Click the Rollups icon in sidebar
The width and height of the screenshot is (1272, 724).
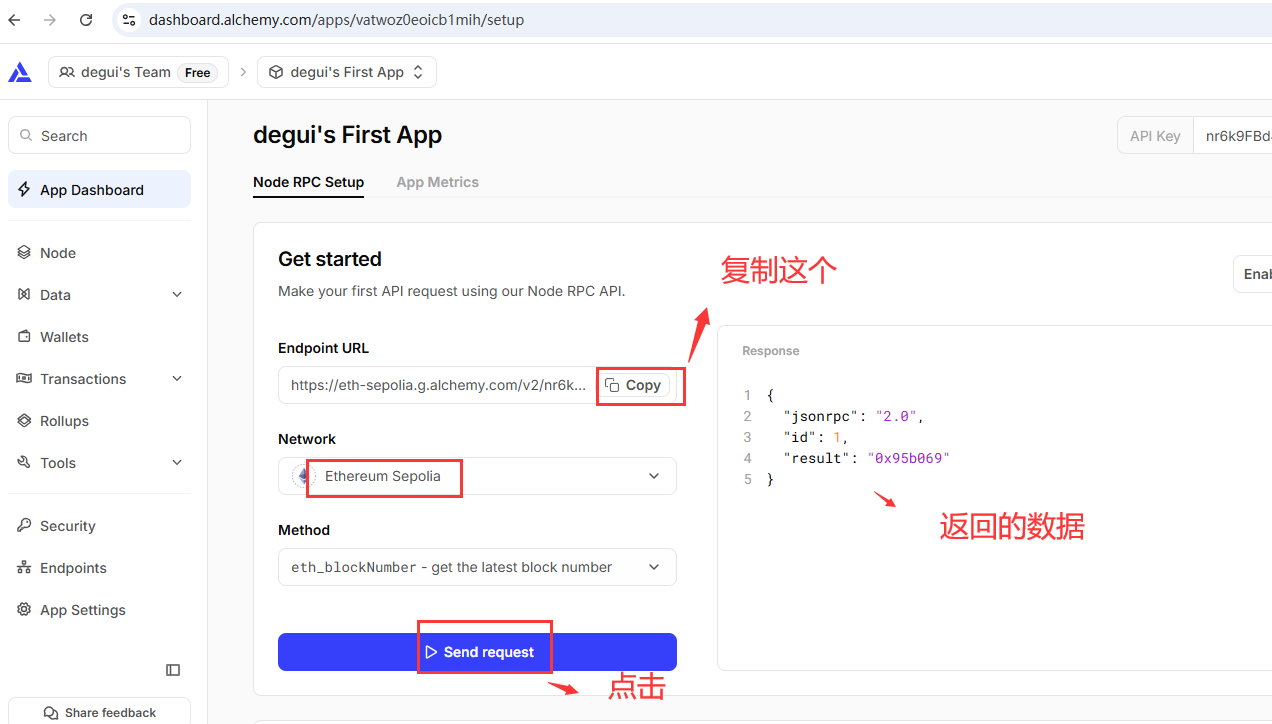tap(24, 421)
